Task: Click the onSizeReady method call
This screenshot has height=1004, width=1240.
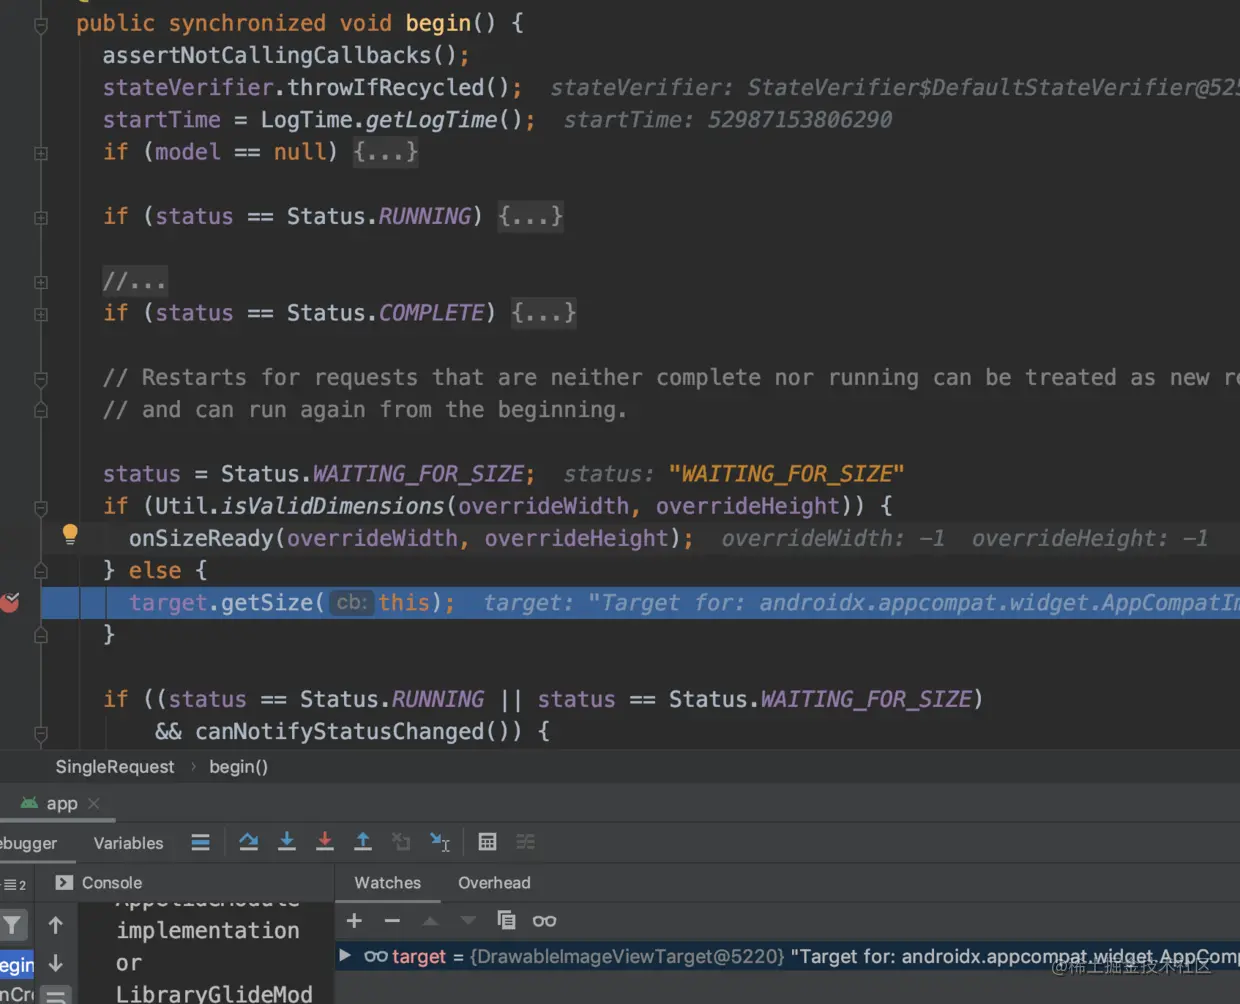Action: [x=201, y=538]
